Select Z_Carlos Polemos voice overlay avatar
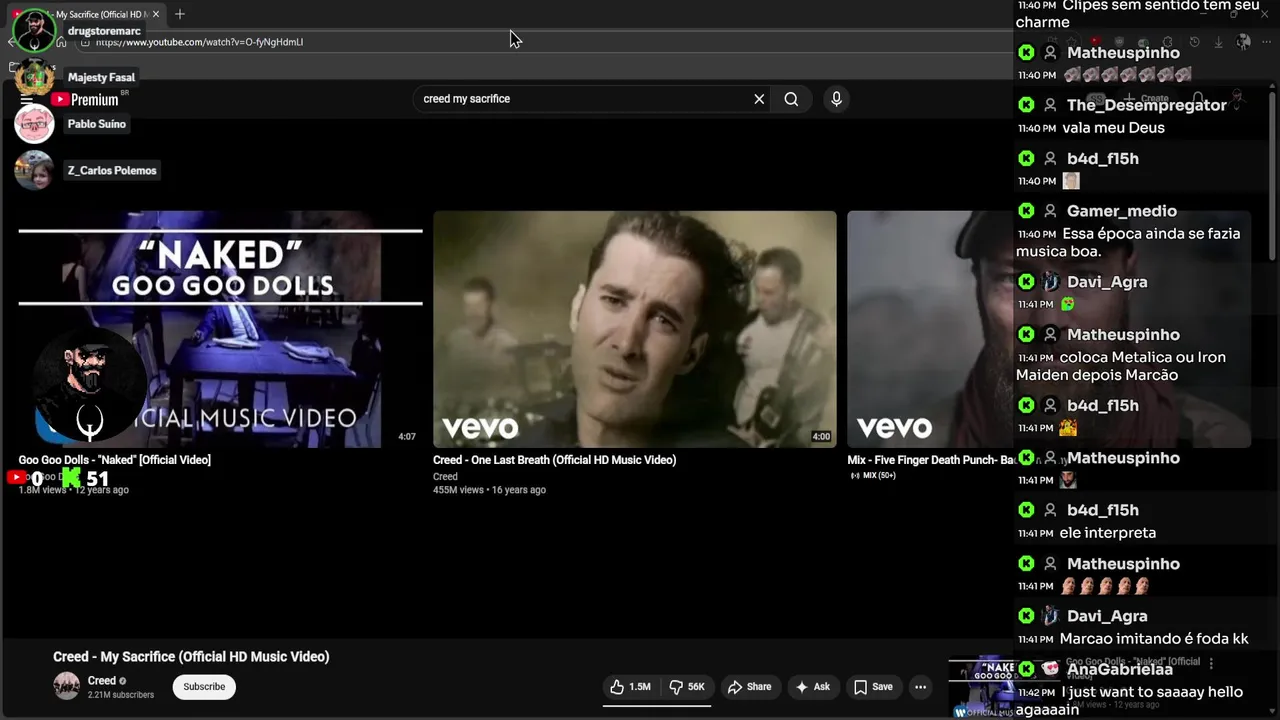Image resolution: width=1280 pixels, height=720 pixels. point(34,170)
